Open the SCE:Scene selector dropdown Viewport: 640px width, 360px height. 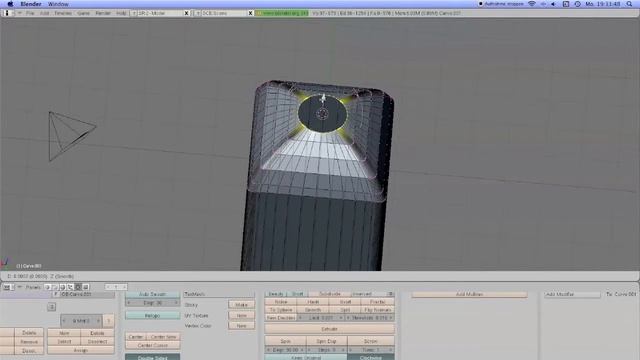click(198, 13)
